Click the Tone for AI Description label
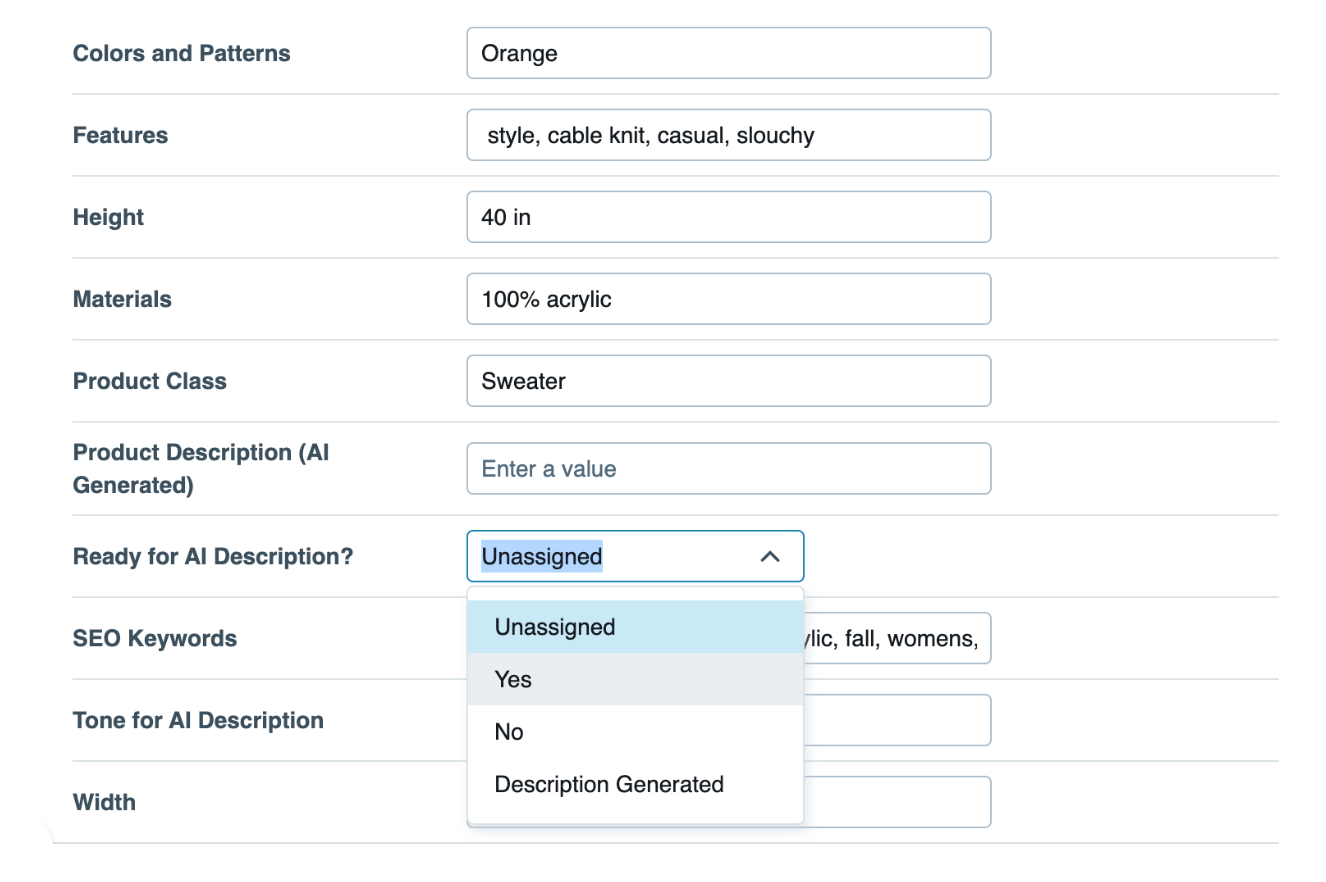The width and height of the screenshot is (1326, 882). coord(198,720)
